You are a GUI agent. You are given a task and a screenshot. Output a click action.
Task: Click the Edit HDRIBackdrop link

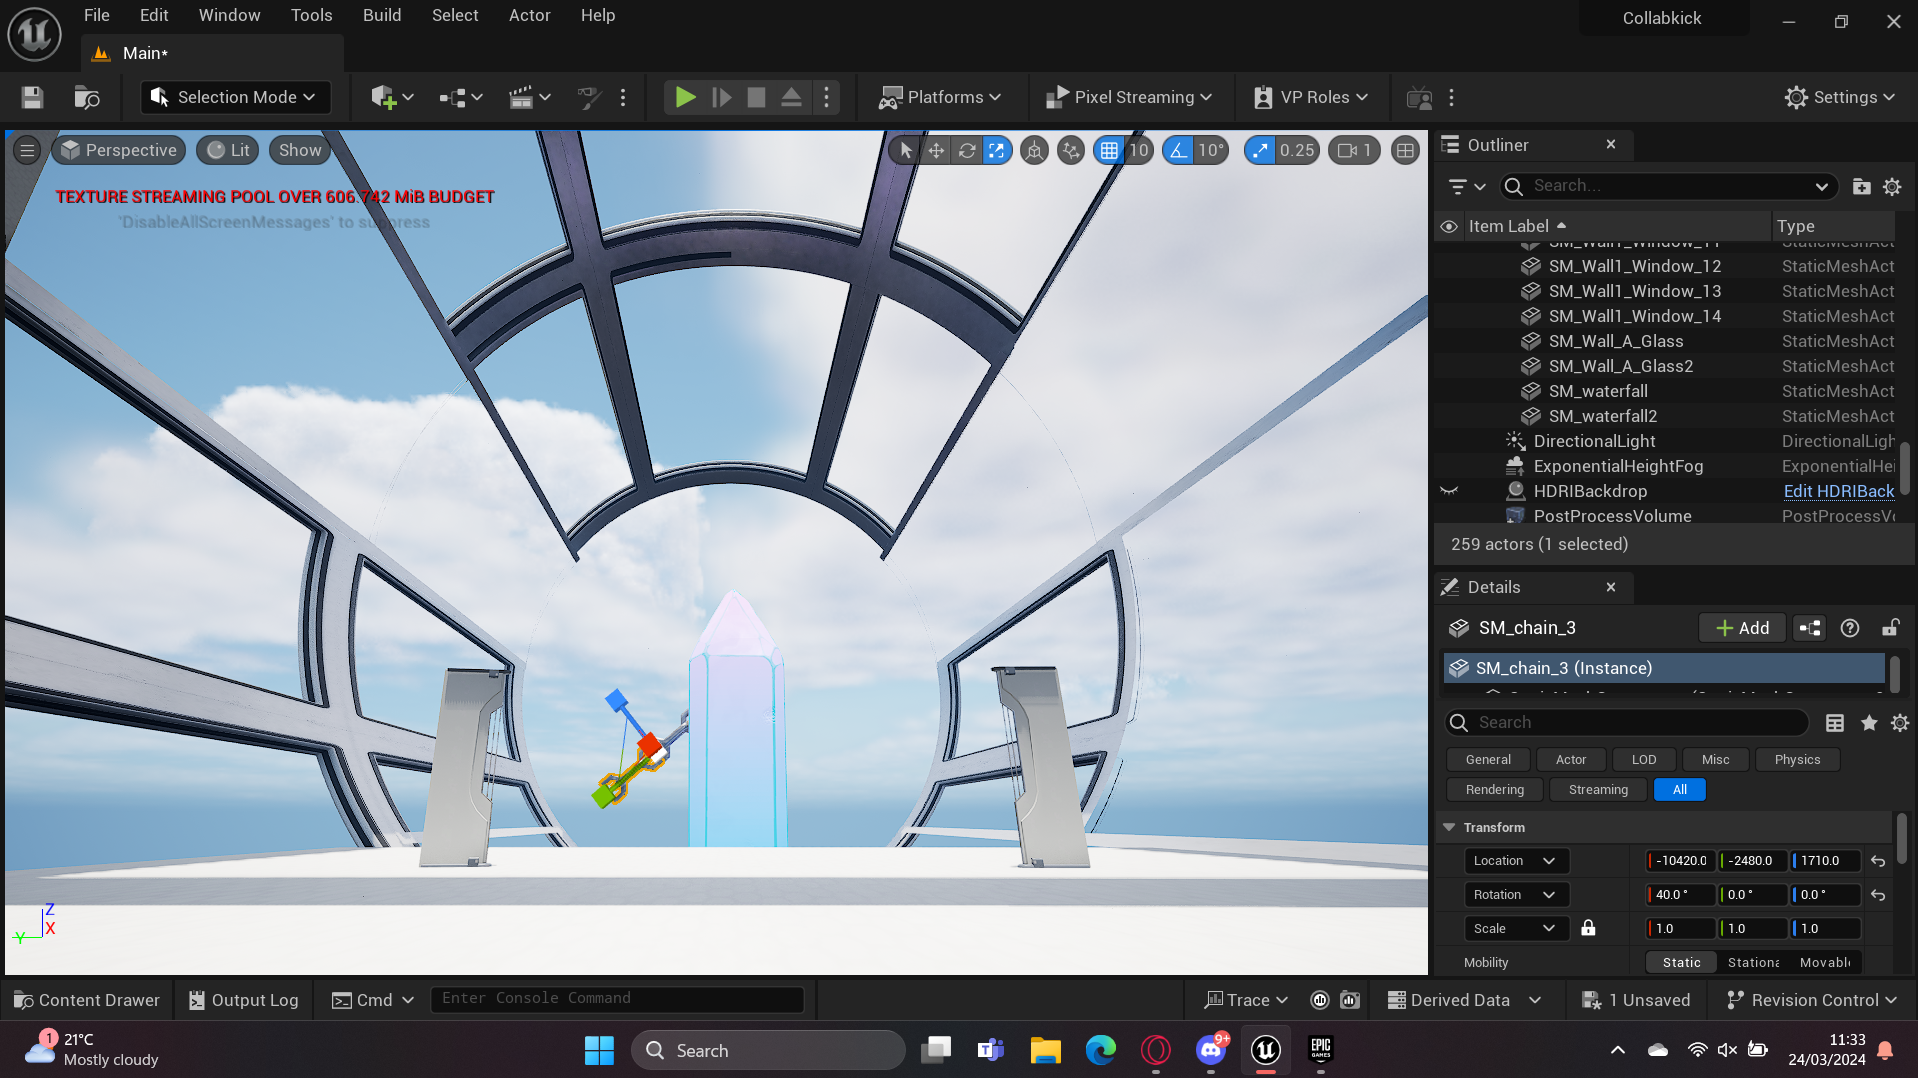click(x=1838, y=491)
